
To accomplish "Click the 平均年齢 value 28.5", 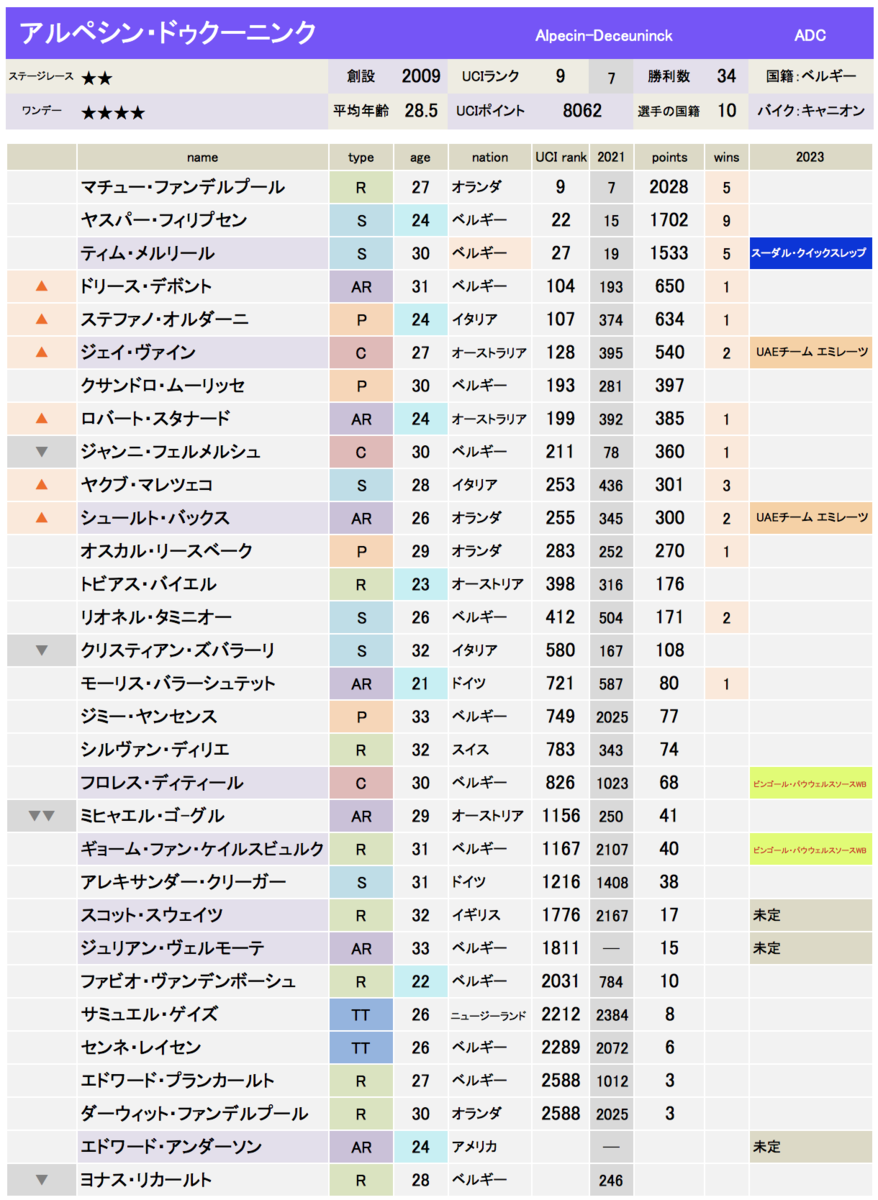I will (421, 111).
